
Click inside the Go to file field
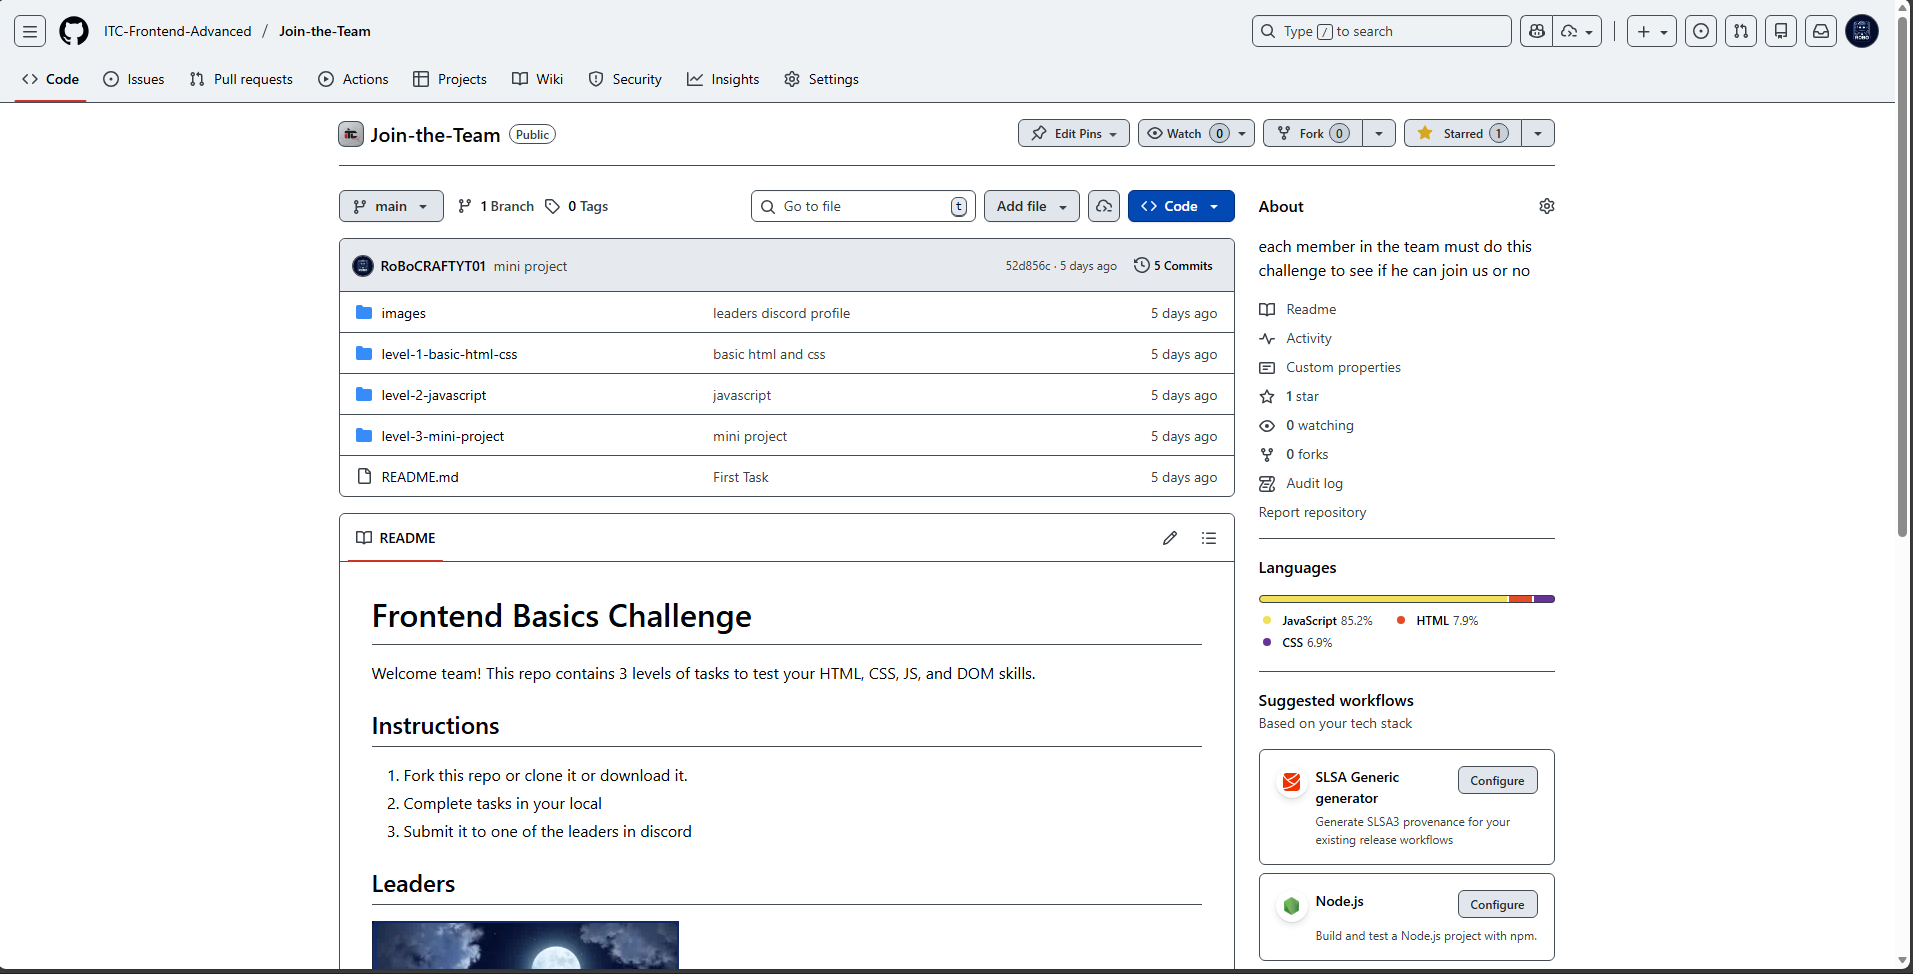tap(860, 206)
